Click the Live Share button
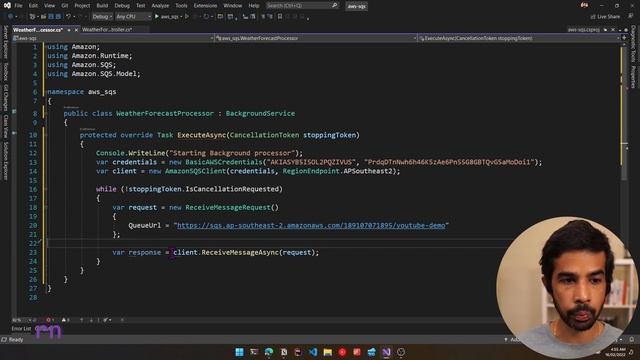This screenshot has height=360, width=640. point(605,17)
